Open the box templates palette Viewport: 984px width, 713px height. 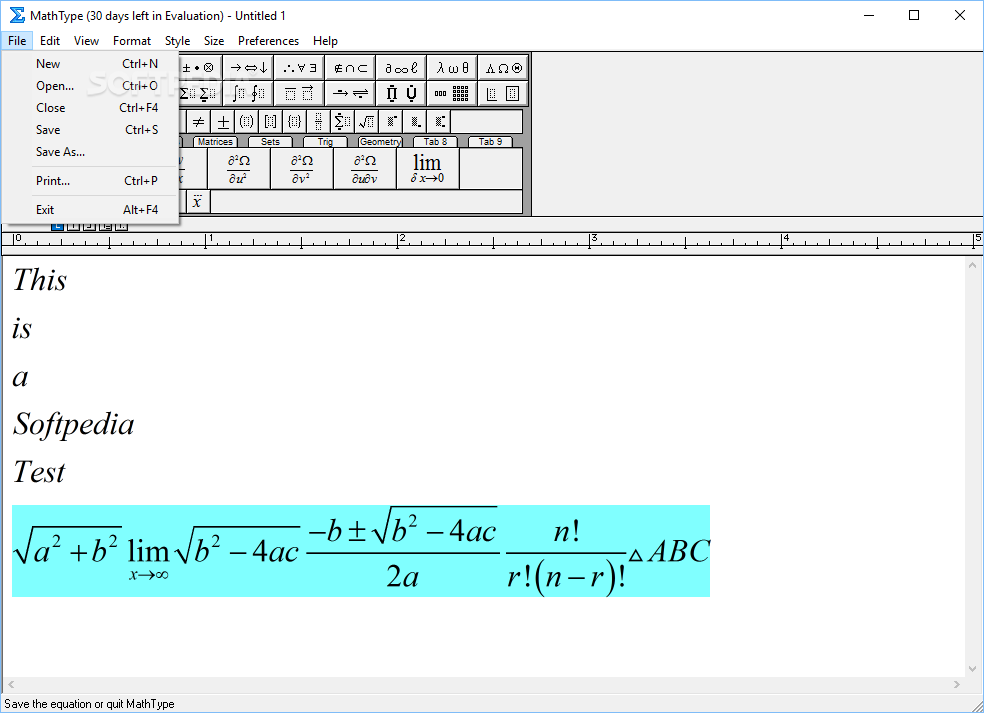(503, 94)
